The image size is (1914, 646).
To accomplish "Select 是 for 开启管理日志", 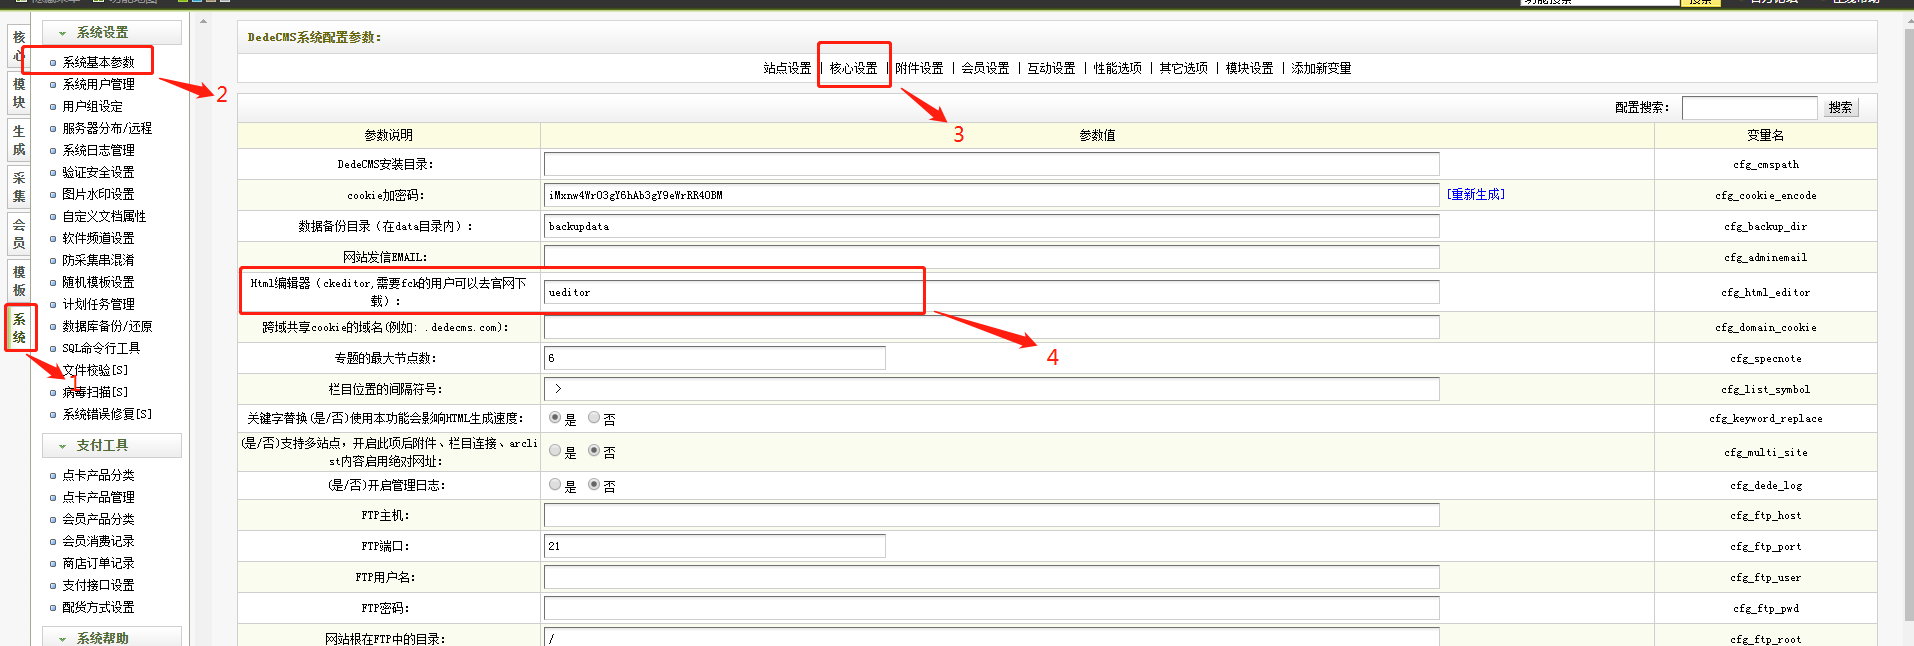I will (555, 484).
